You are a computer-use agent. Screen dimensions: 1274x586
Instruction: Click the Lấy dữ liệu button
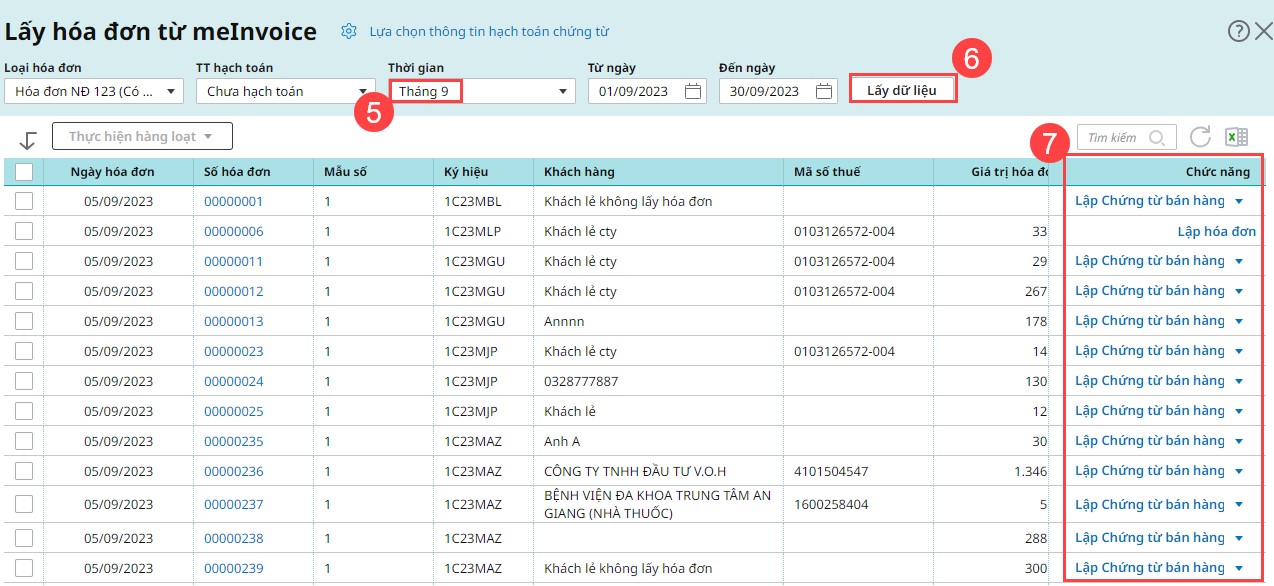(x=903, y=90)
